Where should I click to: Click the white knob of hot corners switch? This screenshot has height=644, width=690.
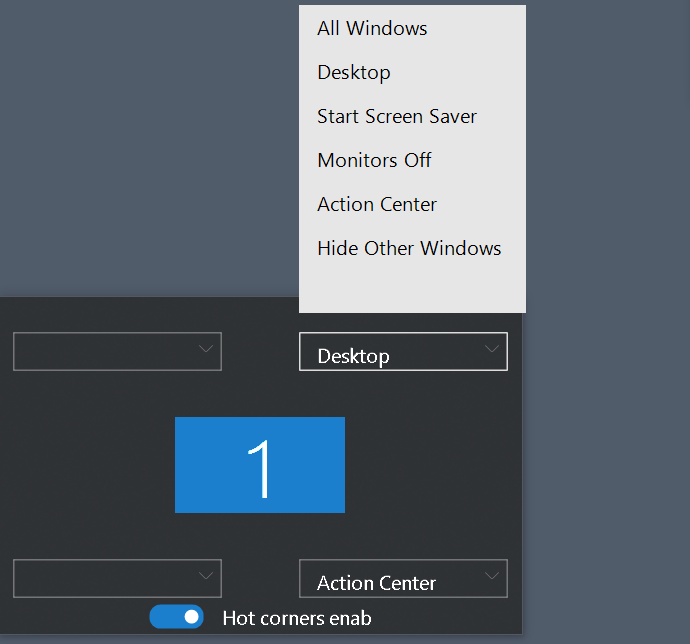[x=191, y=617]
